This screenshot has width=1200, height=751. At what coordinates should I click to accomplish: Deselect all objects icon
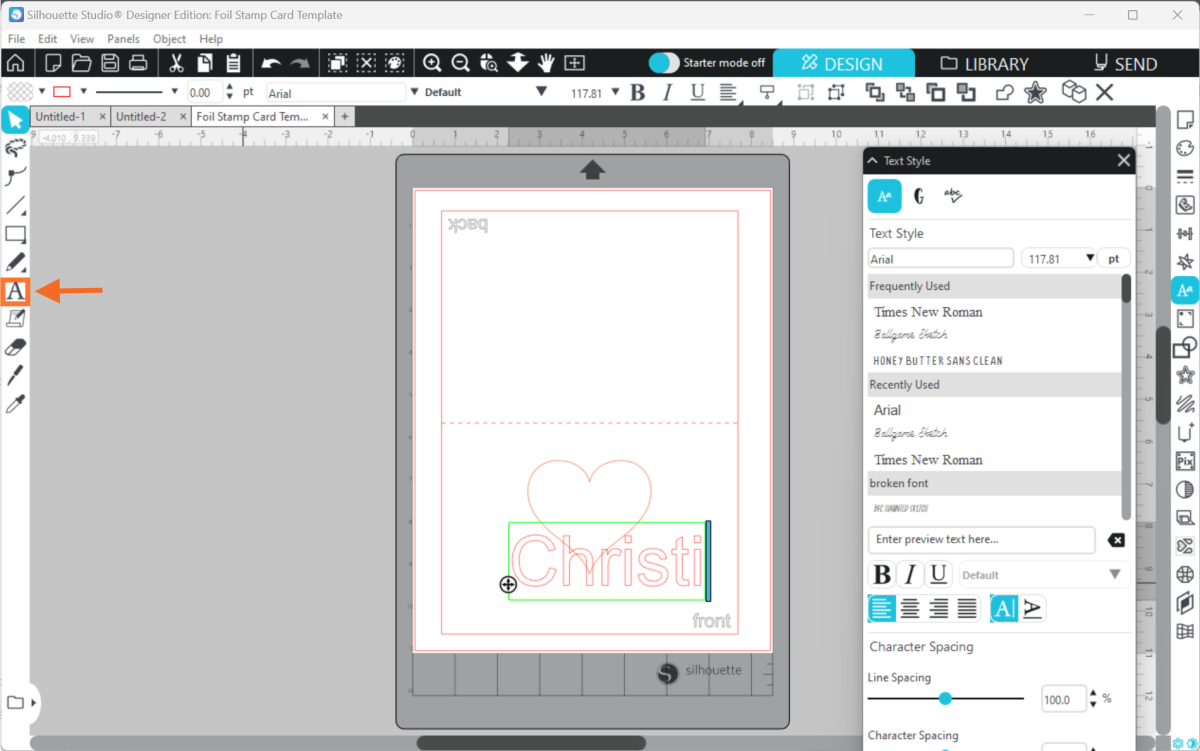coord(366,63)
